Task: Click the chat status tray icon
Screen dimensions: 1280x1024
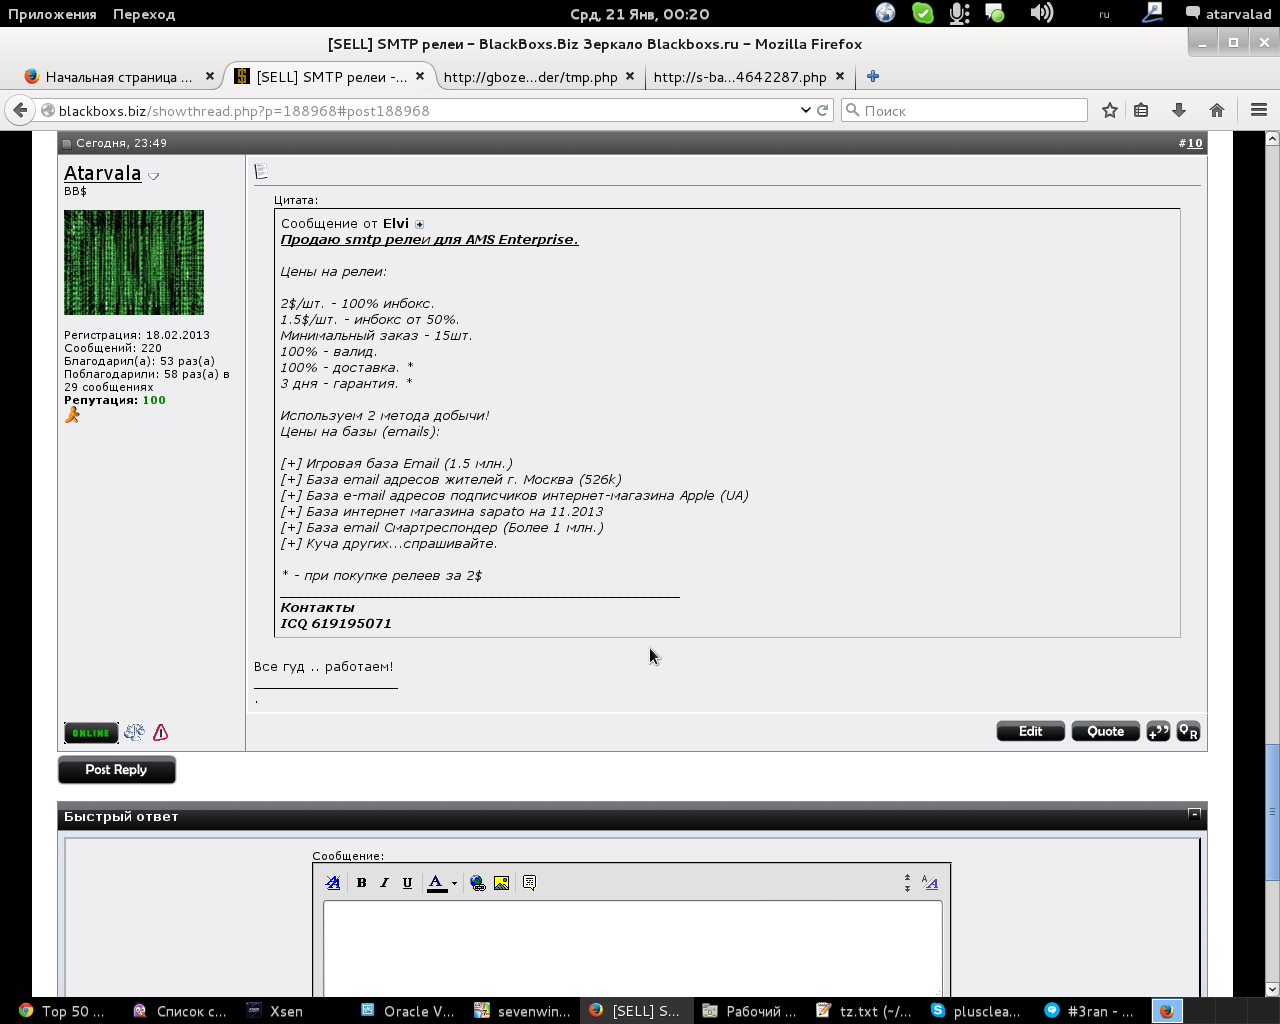Action: (x=994, y=13)
